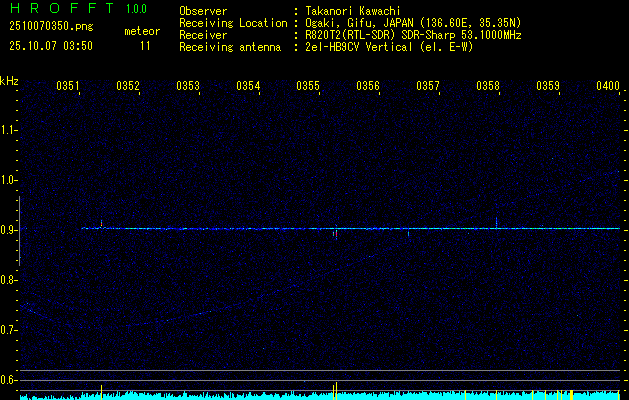
Task: Click the date stamp 25.10.07 03:50
Action: point(50,46)
